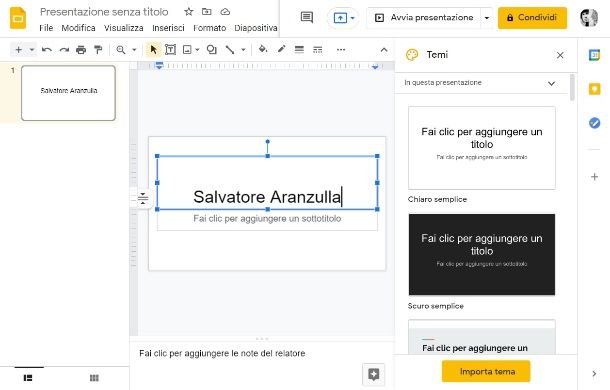Click the slide title text box

pos(267,183)
